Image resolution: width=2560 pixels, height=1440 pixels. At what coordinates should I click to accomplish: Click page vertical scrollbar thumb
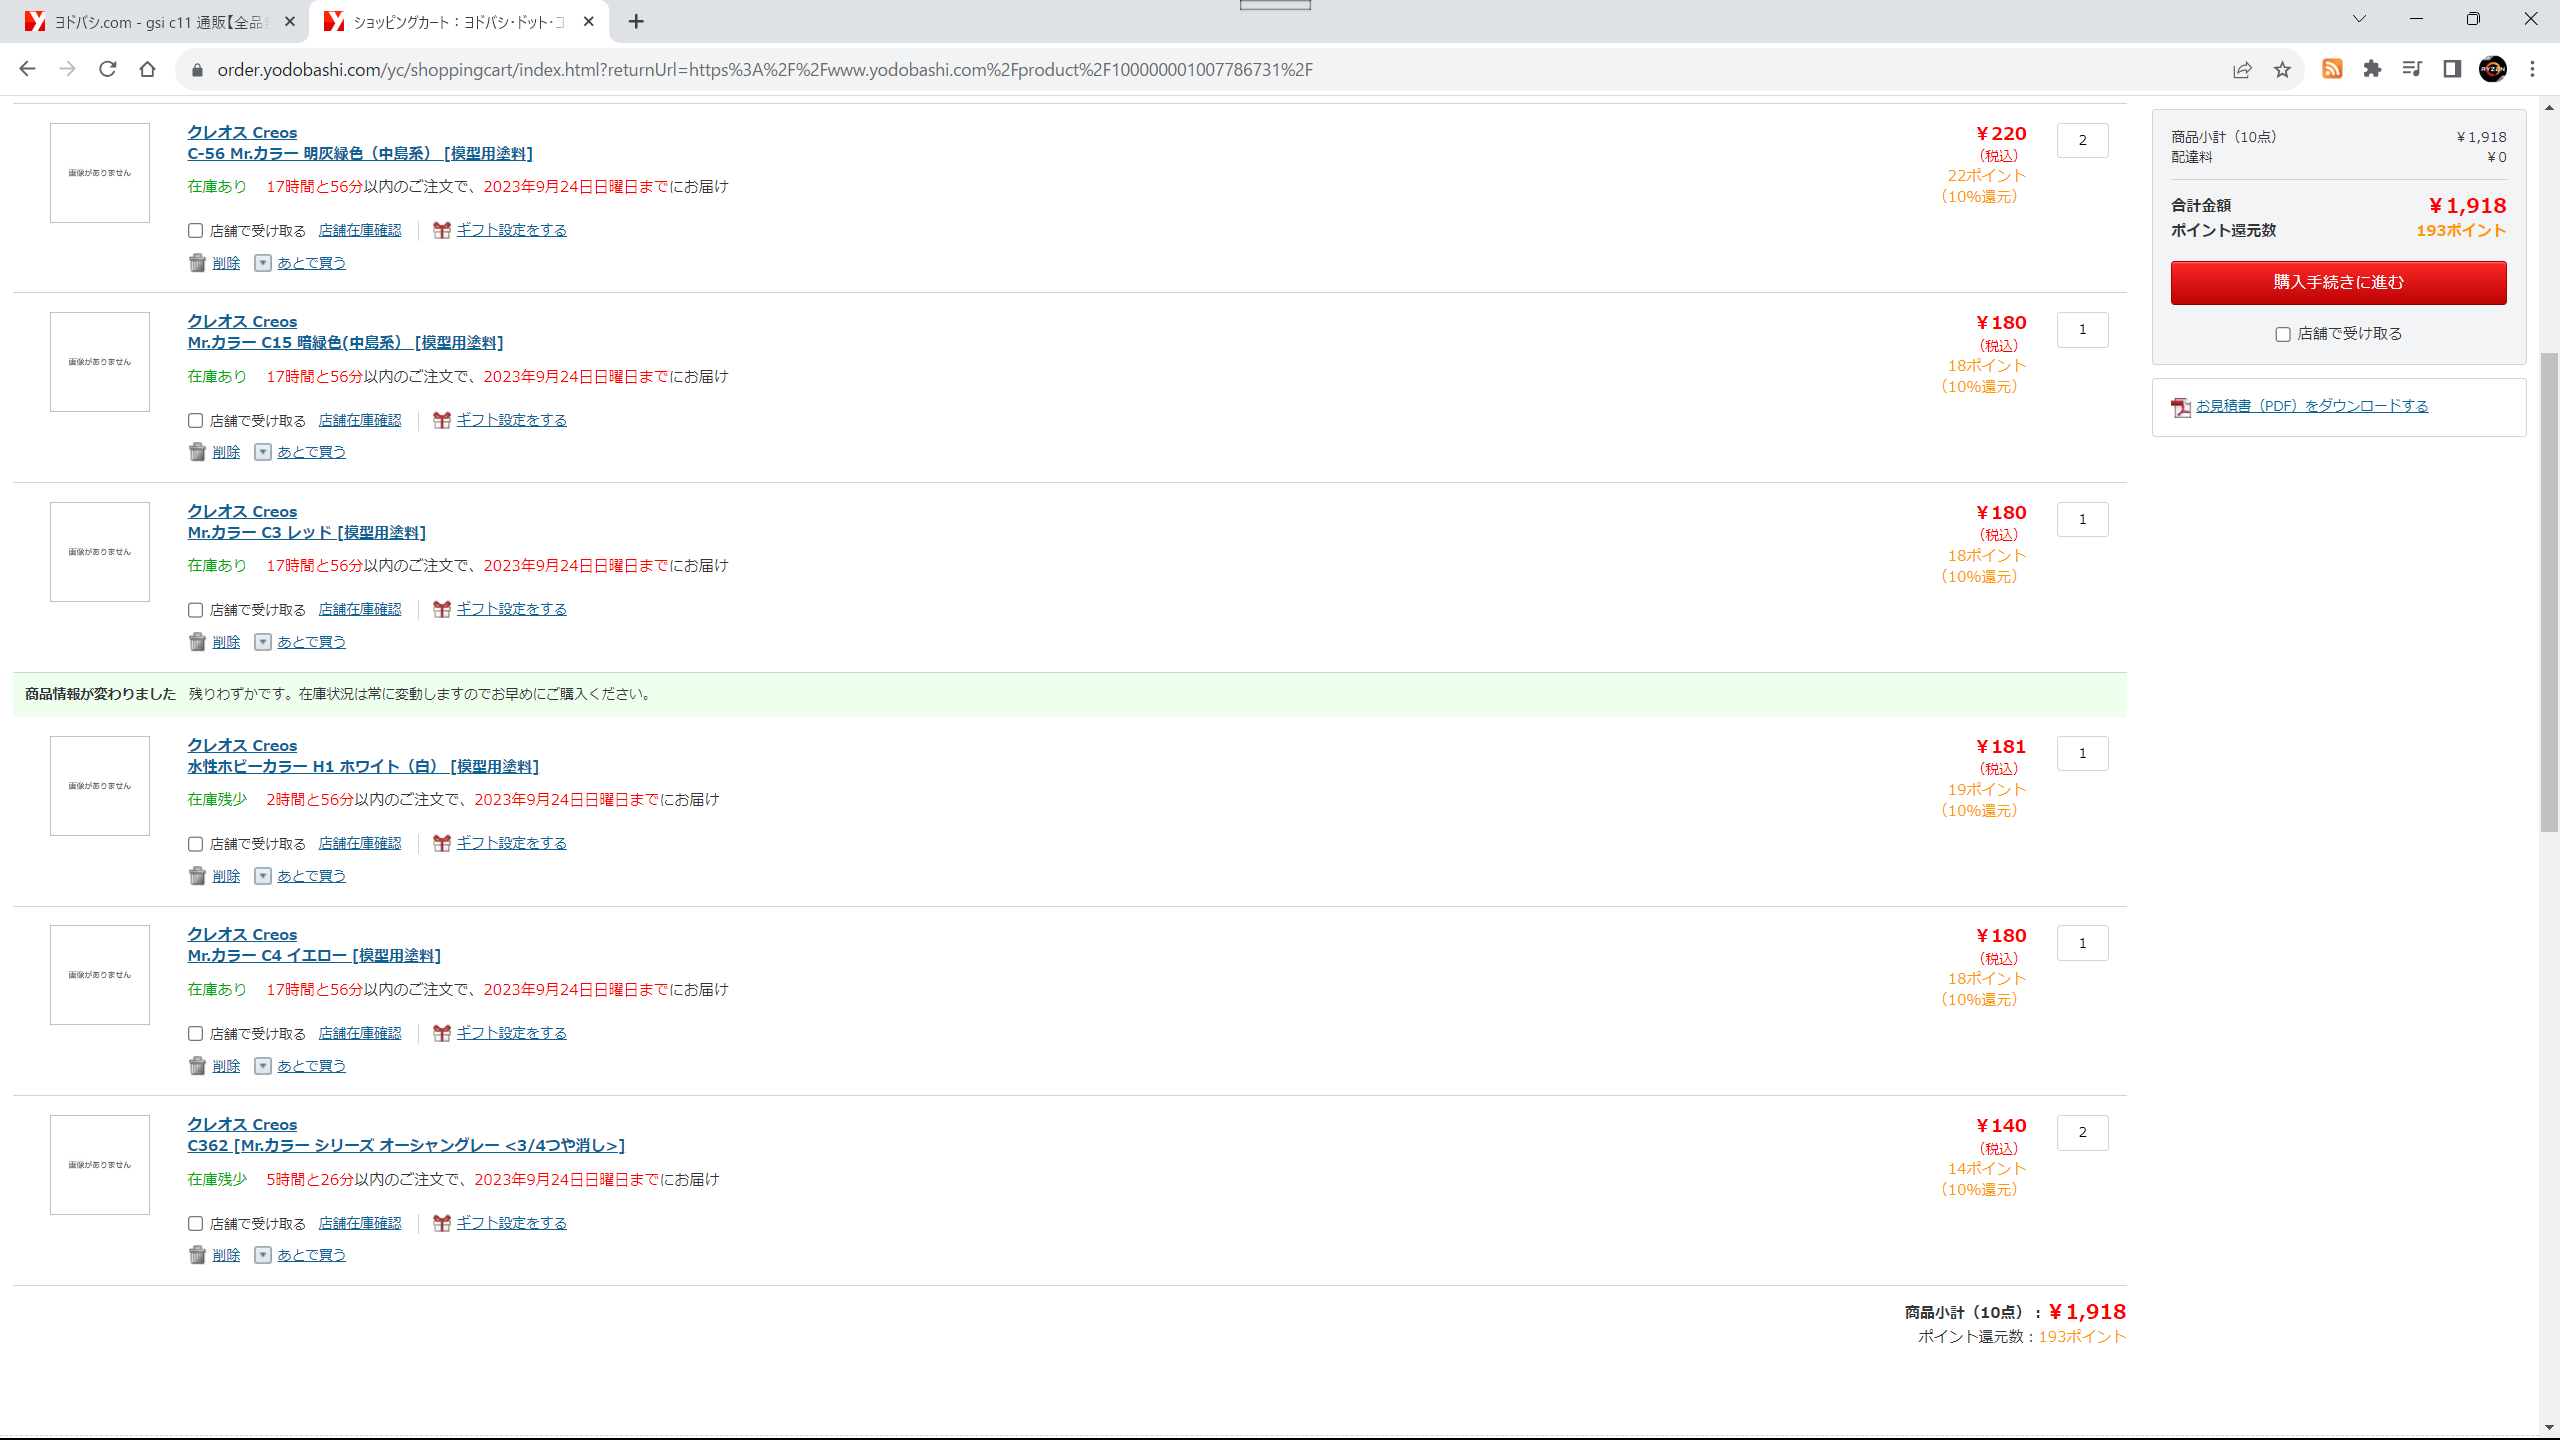2549,592
